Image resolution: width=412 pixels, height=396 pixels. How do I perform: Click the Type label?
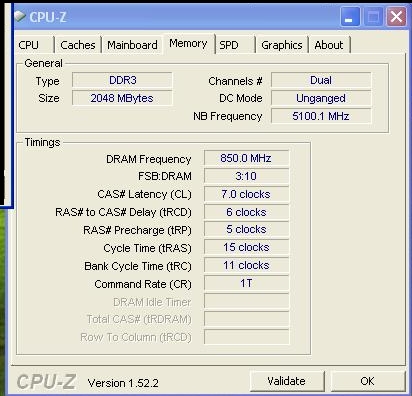(x=48, y=81)
